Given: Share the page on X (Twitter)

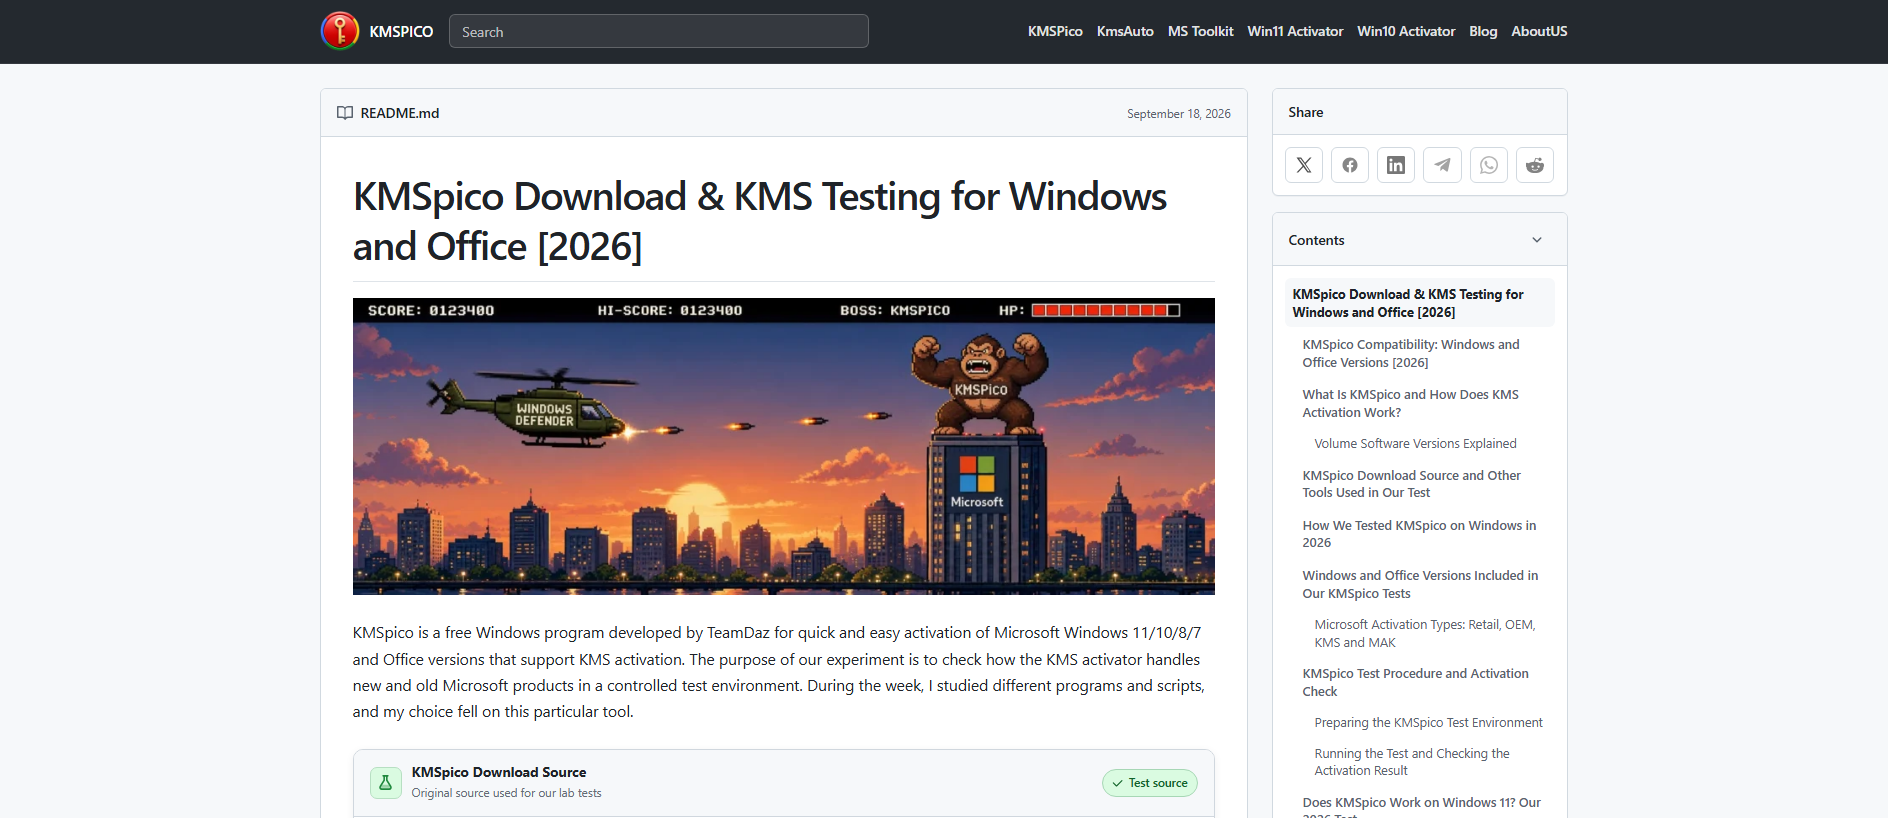Looking at the screenshot, I should tap(1304, 165).
